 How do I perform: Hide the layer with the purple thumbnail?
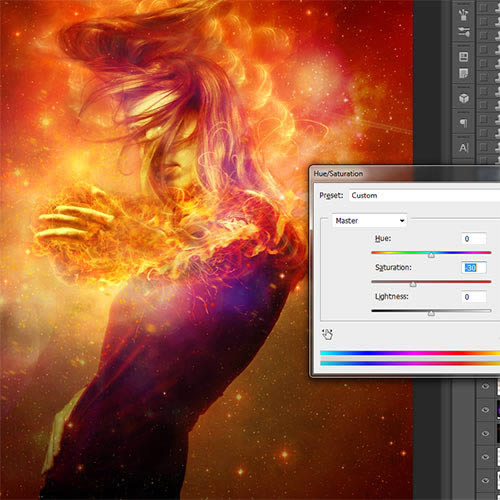click(485, 410)
